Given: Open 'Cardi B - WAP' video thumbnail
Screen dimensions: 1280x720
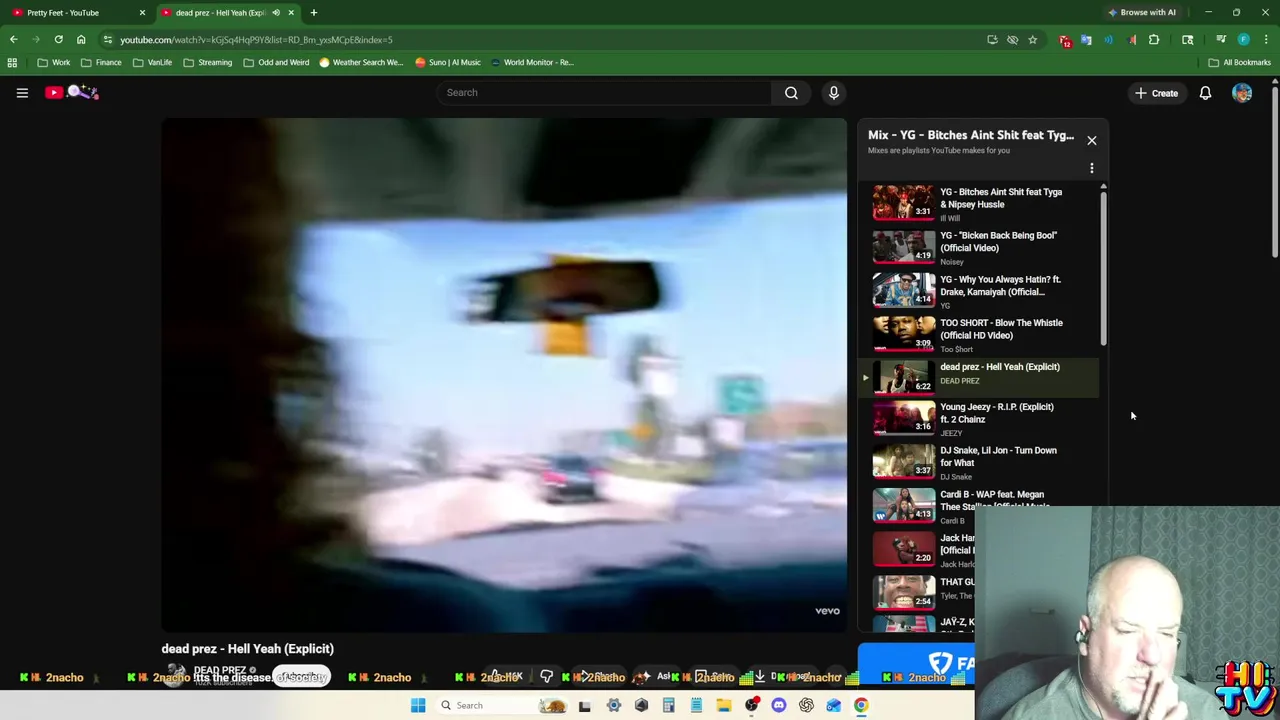Looking at the screenshot, I should click(904, 505).
